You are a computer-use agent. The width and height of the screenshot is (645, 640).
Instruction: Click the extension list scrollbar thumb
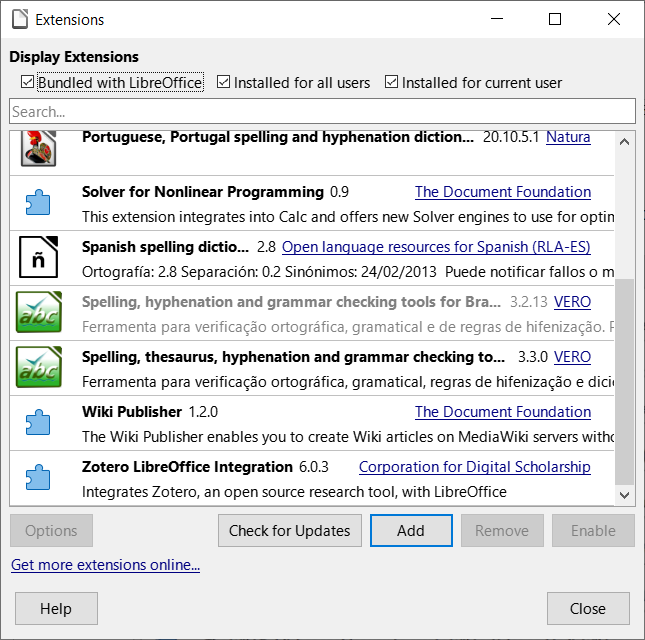pos(624,382)
